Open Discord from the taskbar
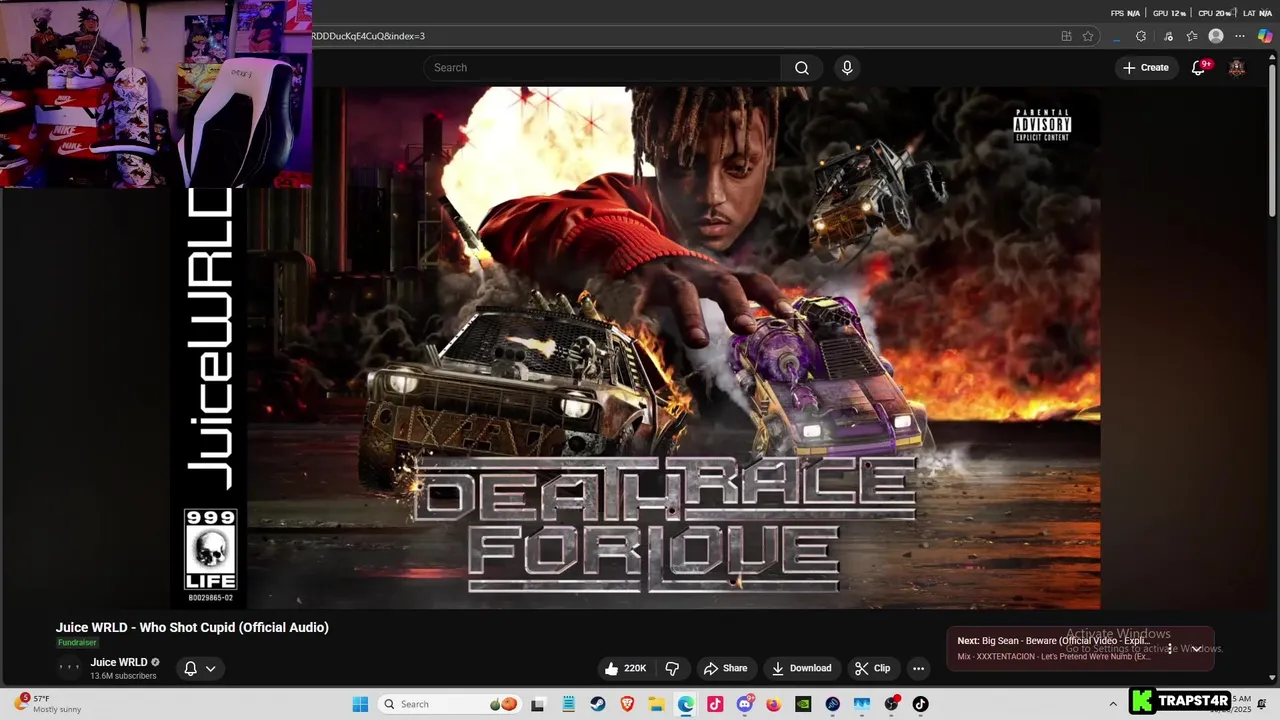This screenshot has width=1280, height=720. coord(744,704)
